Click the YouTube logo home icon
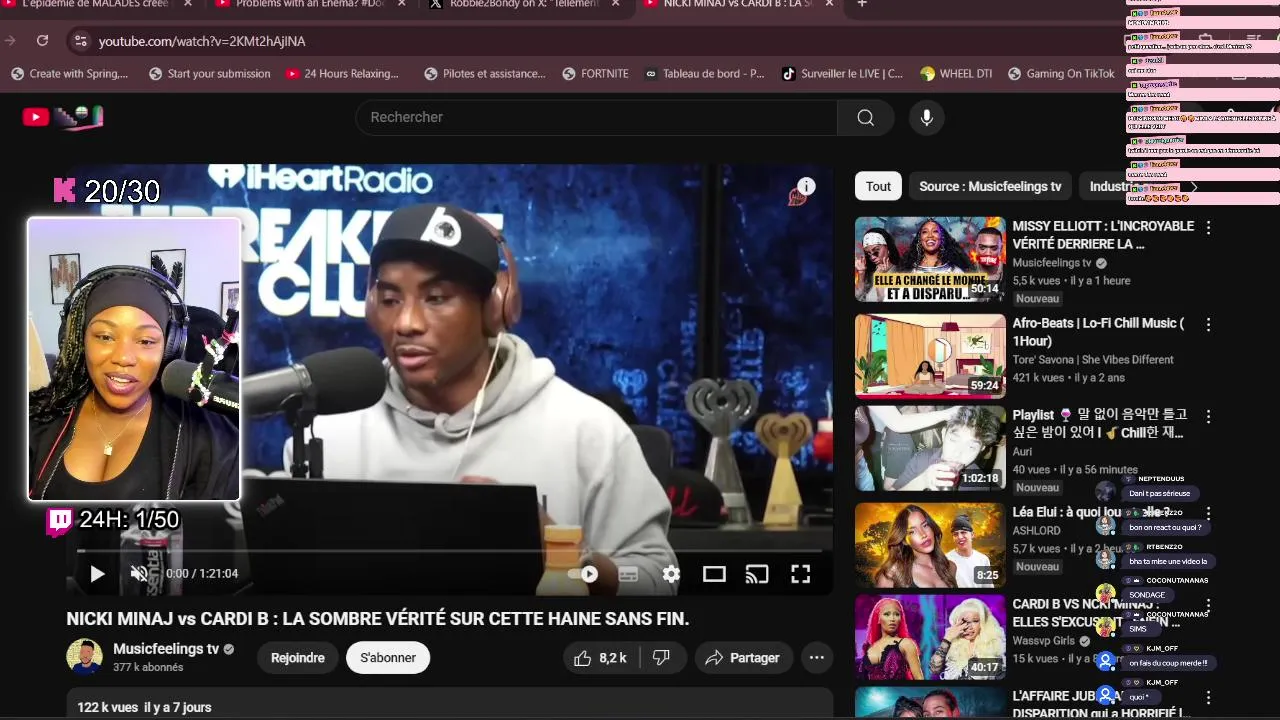Image resolution: width=1280 pixels, height=720 pixels. point(36,117)
